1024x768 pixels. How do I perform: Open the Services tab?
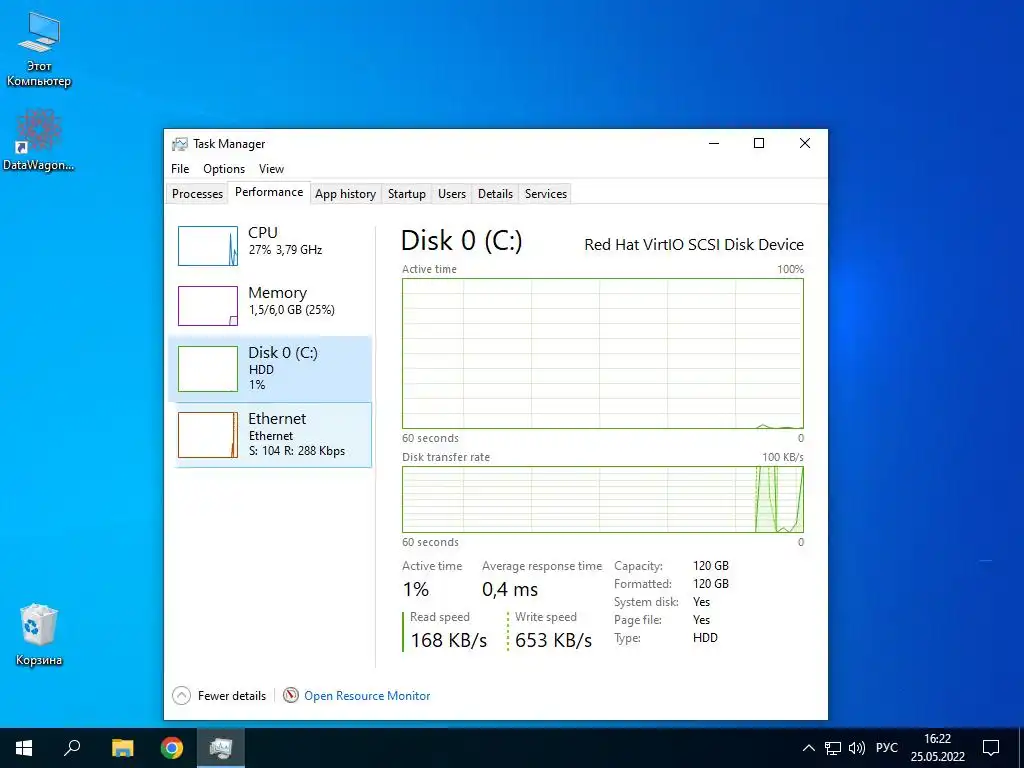point(546,193)
